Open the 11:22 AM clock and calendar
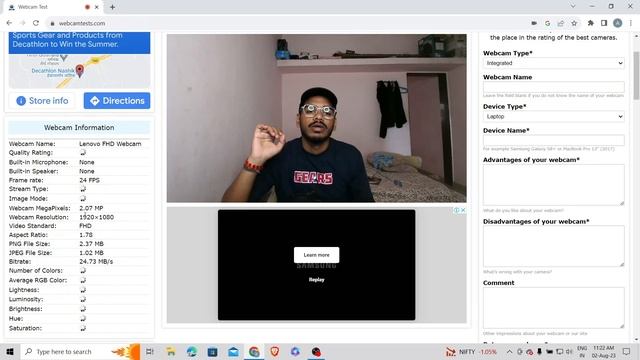This screenshot has width=640, height=360. pos(604,351)
